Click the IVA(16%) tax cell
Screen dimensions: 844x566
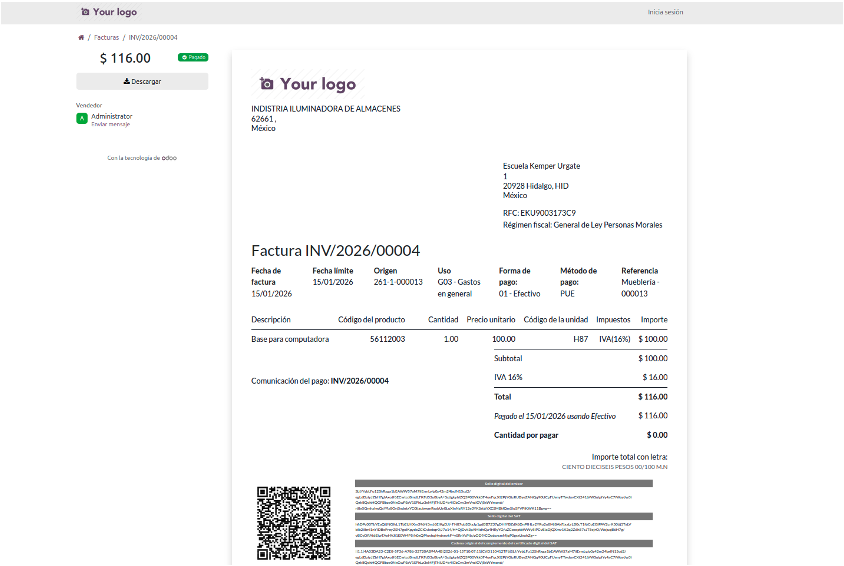[615, 339]
